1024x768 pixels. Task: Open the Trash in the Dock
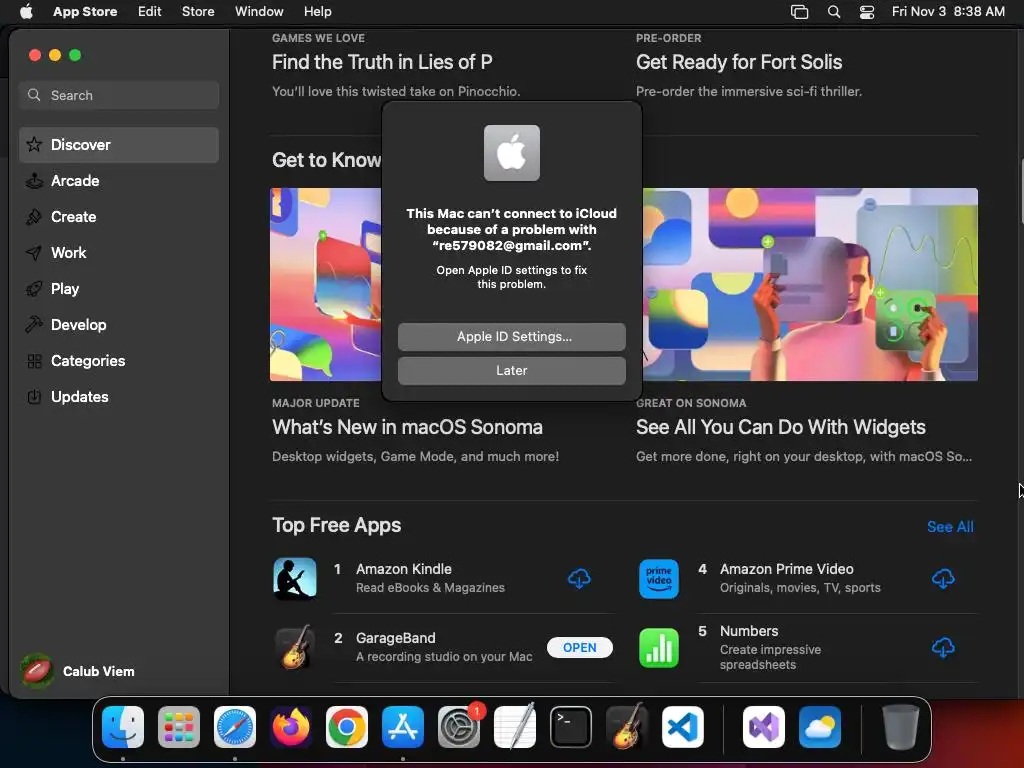click(x=901, y=727)
